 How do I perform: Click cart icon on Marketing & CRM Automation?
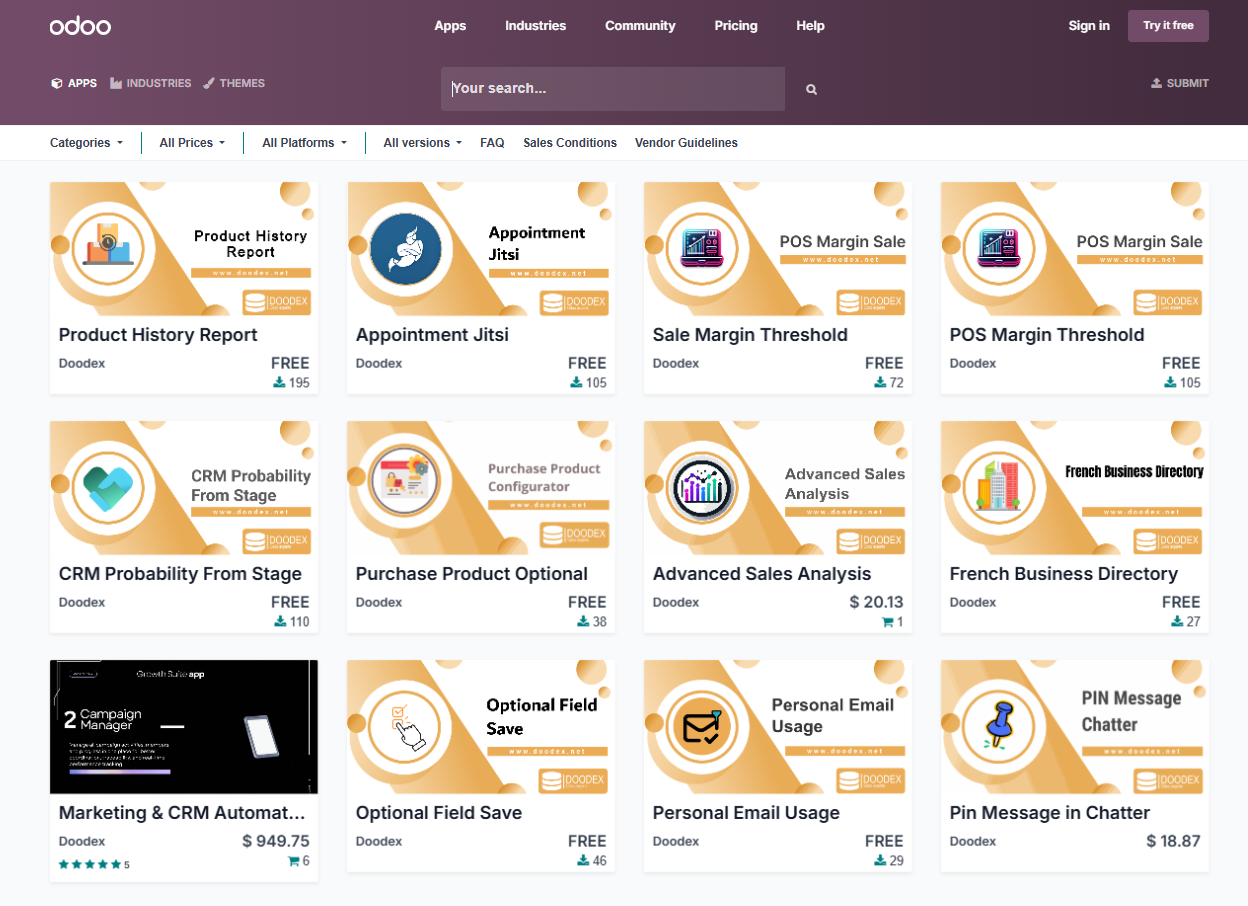[293, 861]
